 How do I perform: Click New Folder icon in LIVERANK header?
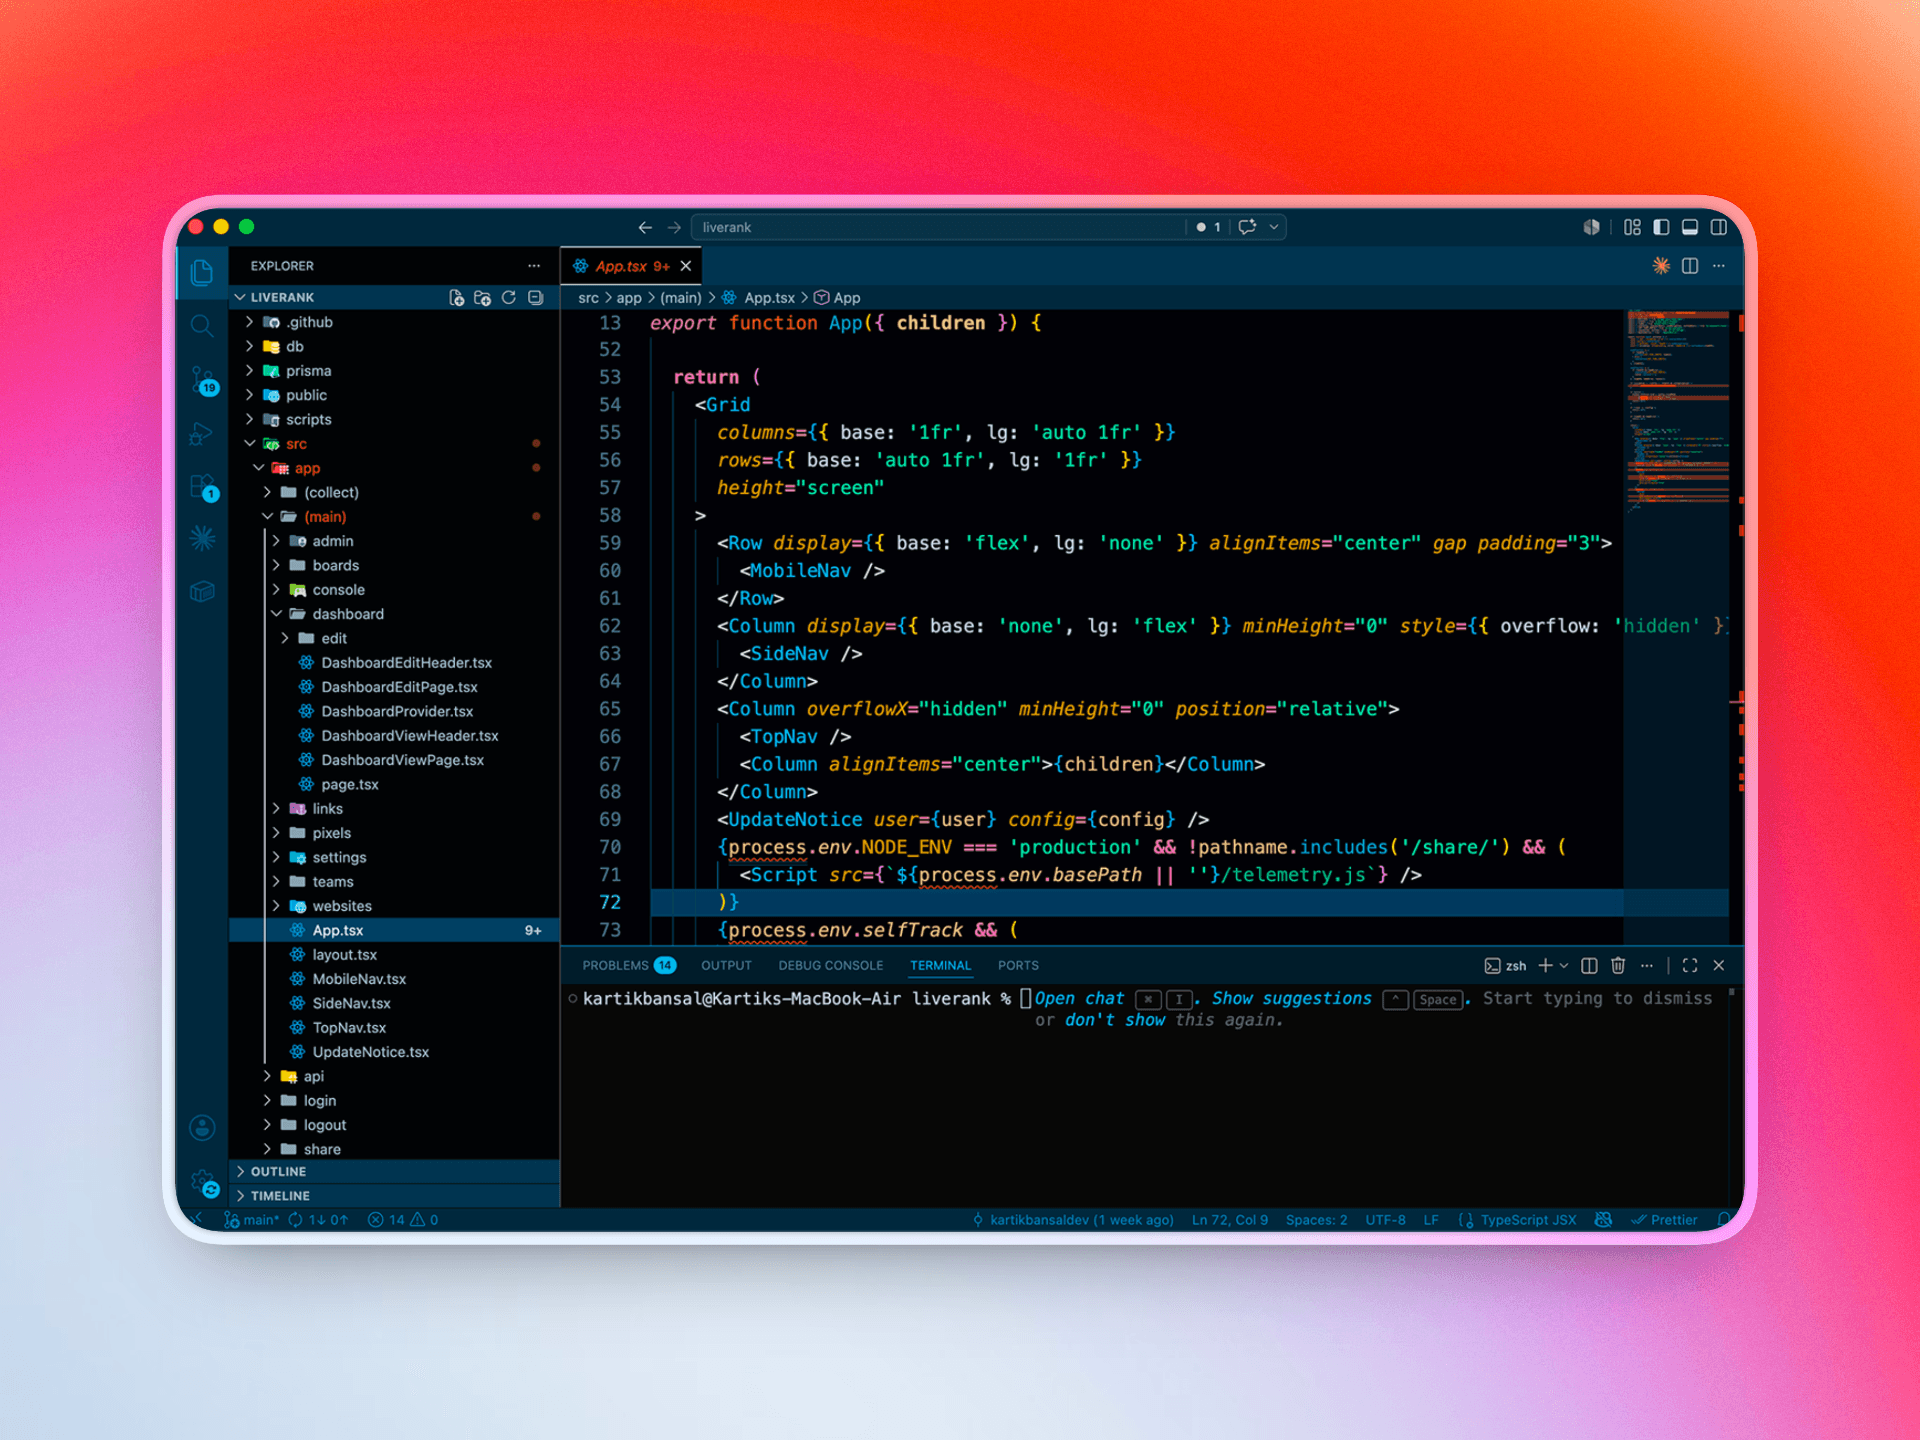(483, 298)
